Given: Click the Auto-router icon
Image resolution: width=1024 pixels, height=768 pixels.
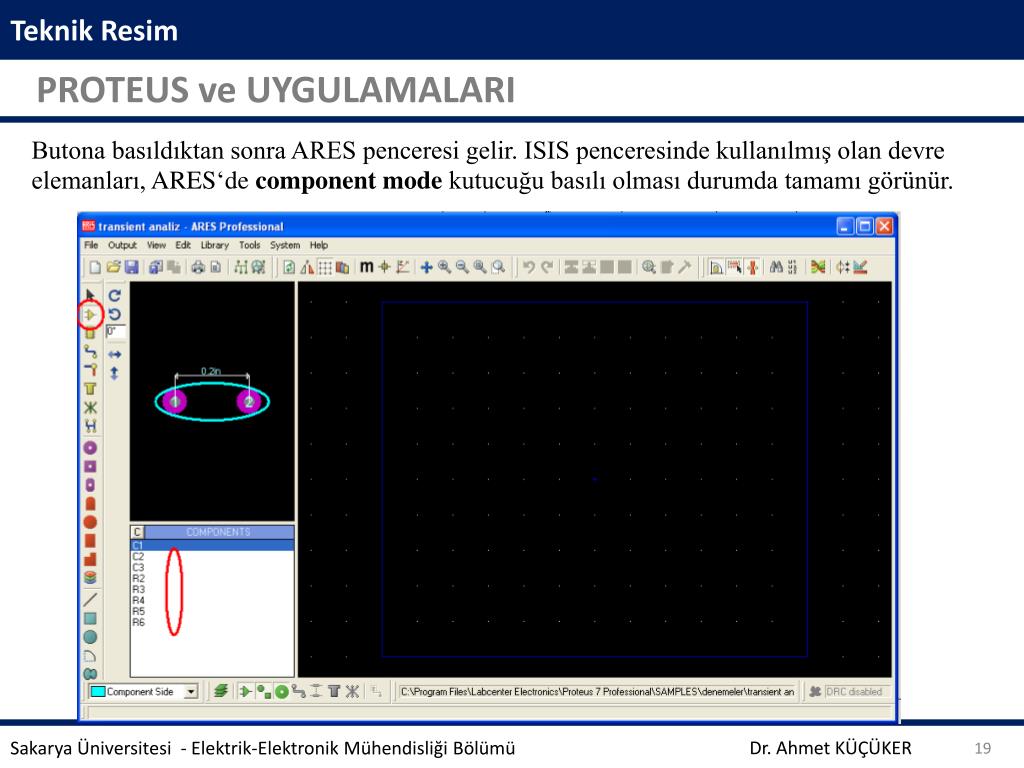Looking at the screenshot, I should tap(818, 267).
